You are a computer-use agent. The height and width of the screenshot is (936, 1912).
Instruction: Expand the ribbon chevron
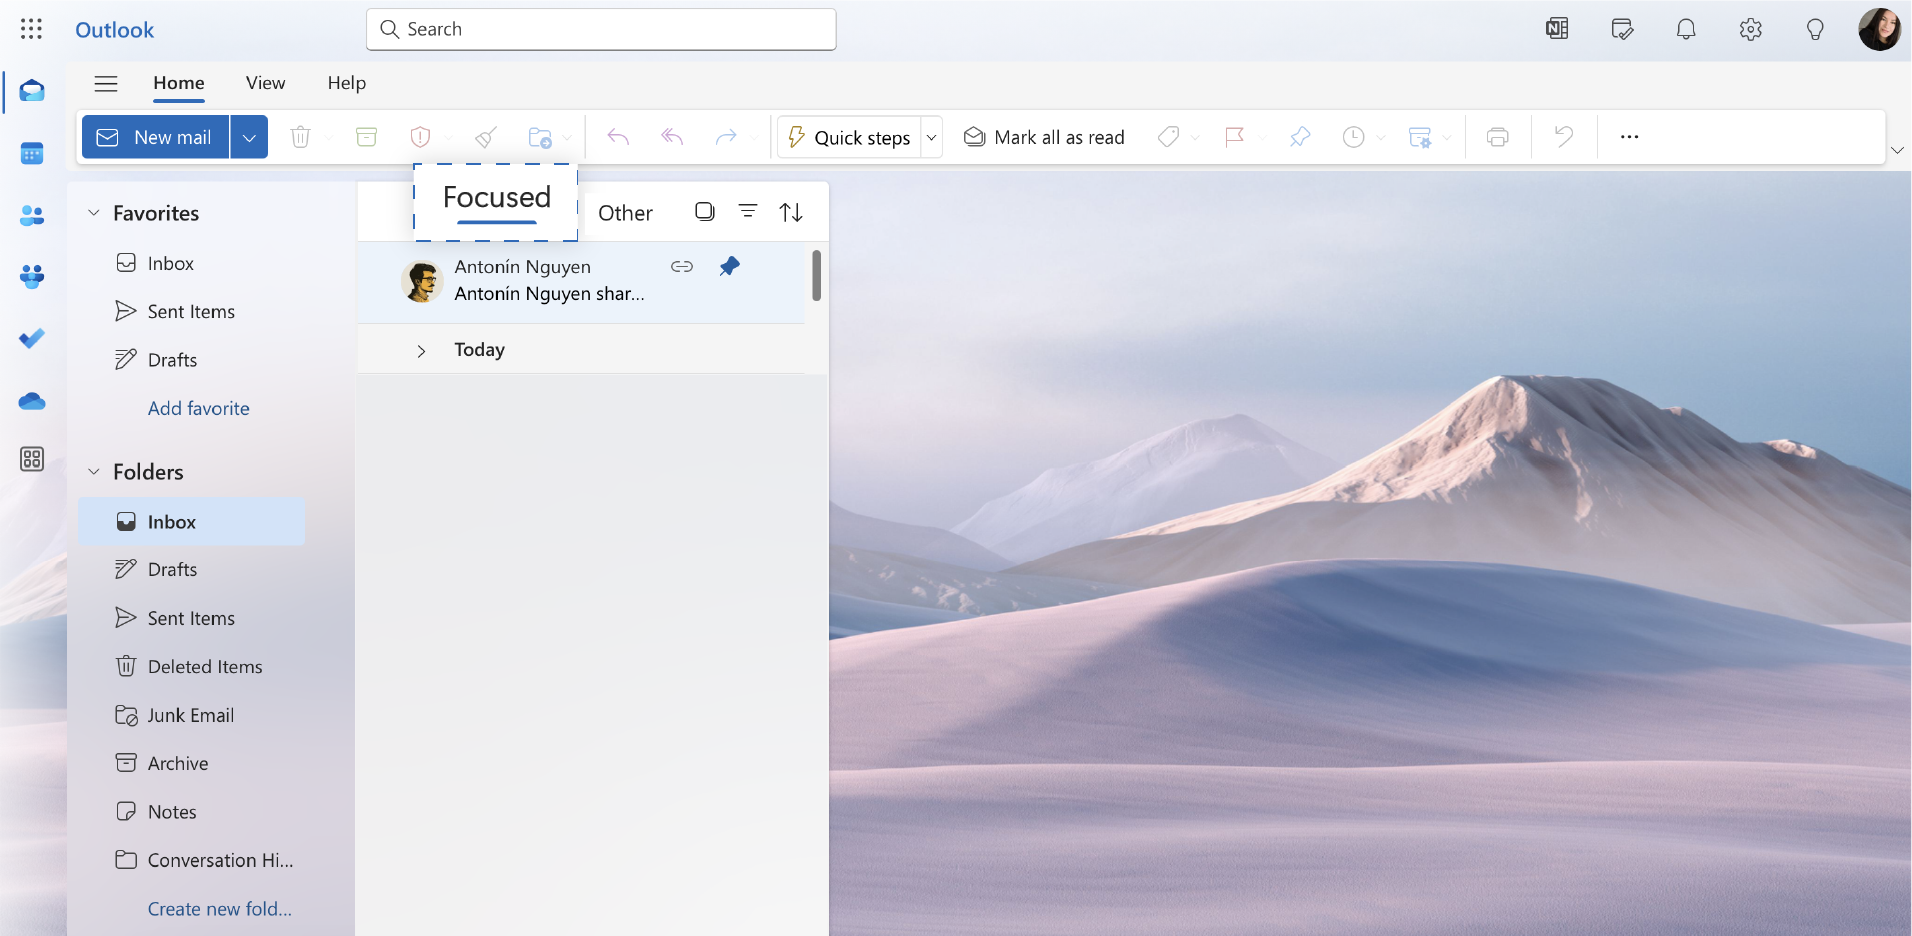(1897, 150)
